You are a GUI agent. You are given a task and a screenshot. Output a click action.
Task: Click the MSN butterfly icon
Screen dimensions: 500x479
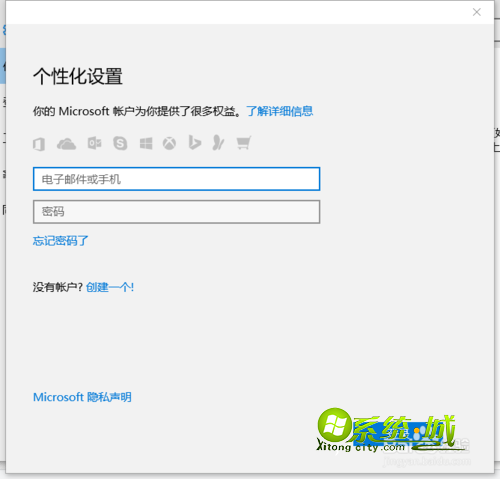pyautogui.click(x=218, y=143)
